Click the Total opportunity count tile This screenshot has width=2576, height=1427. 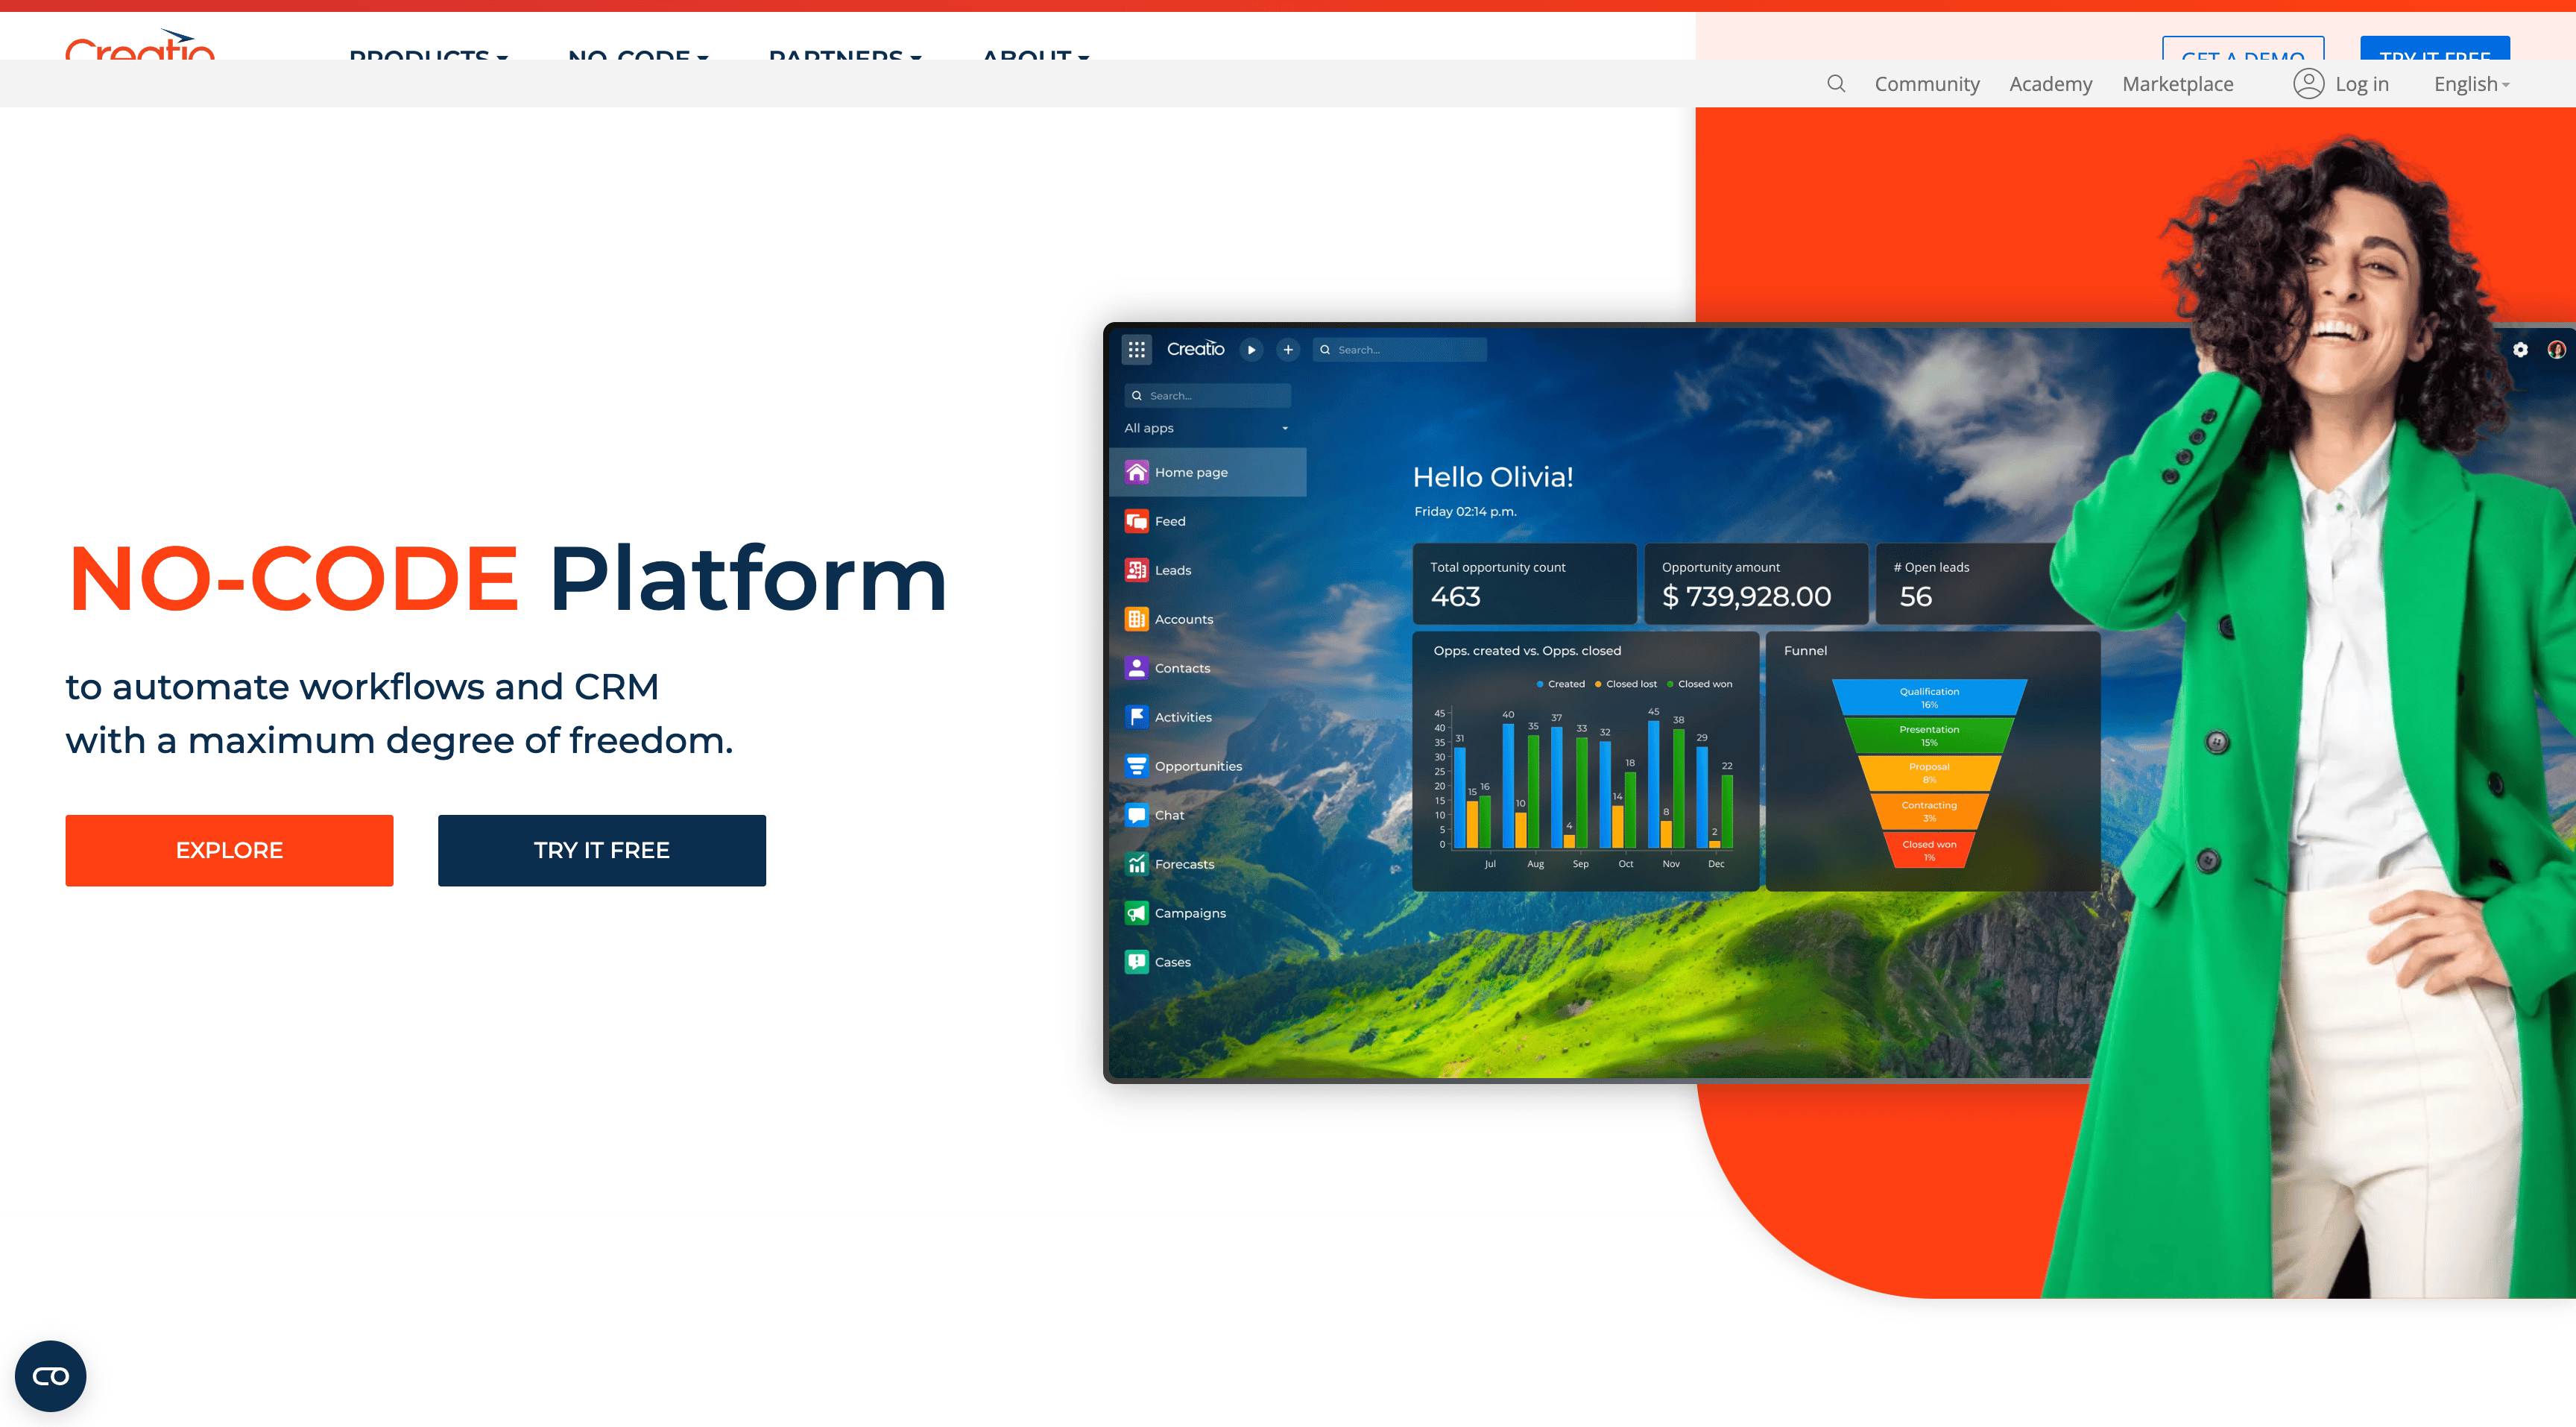coord(1524,584)
